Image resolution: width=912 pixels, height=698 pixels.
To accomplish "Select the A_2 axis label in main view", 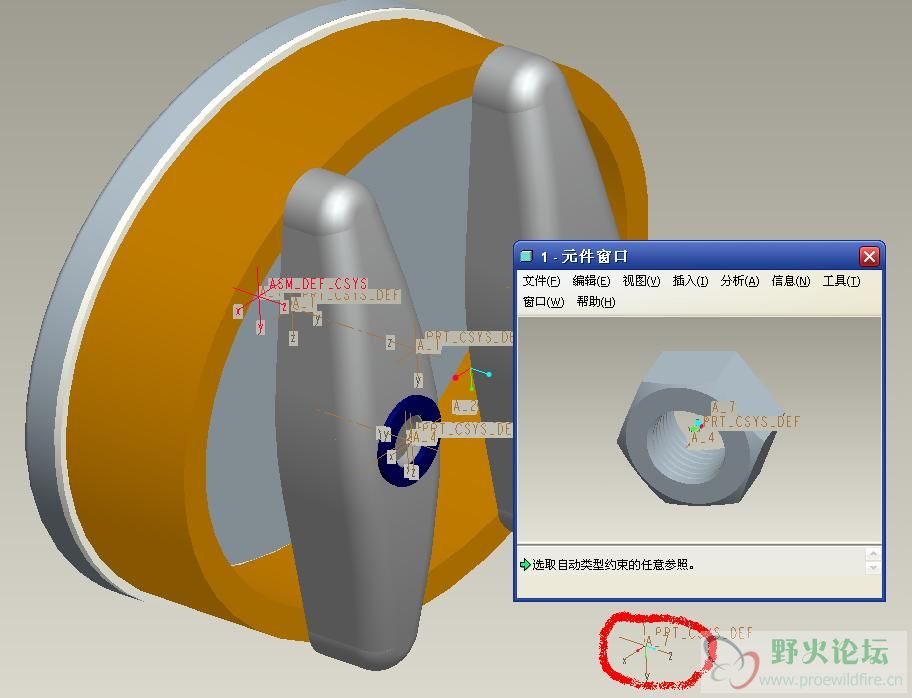I will (465, 407).
